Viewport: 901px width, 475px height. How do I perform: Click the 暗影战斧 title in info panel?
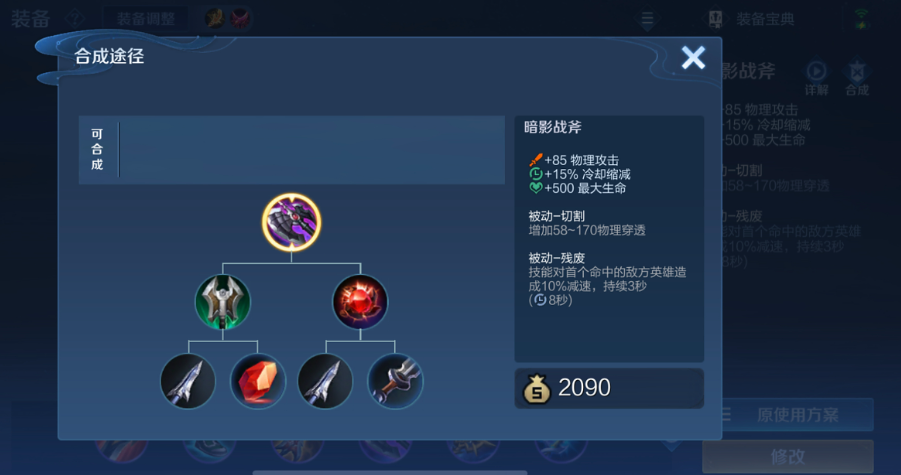click(552, 128)
